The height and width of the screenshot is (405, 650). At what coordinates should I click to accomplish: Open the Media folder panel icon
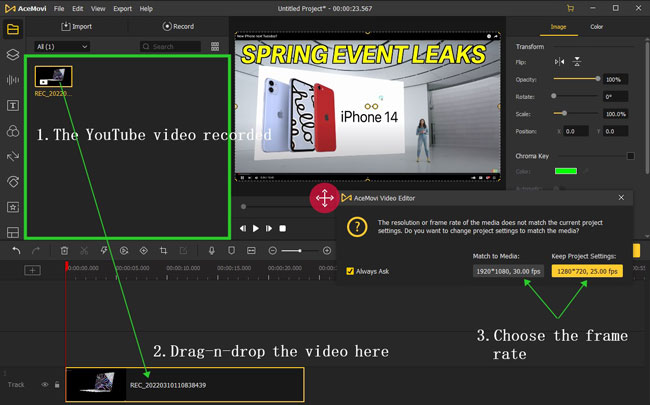pos(13,29)
